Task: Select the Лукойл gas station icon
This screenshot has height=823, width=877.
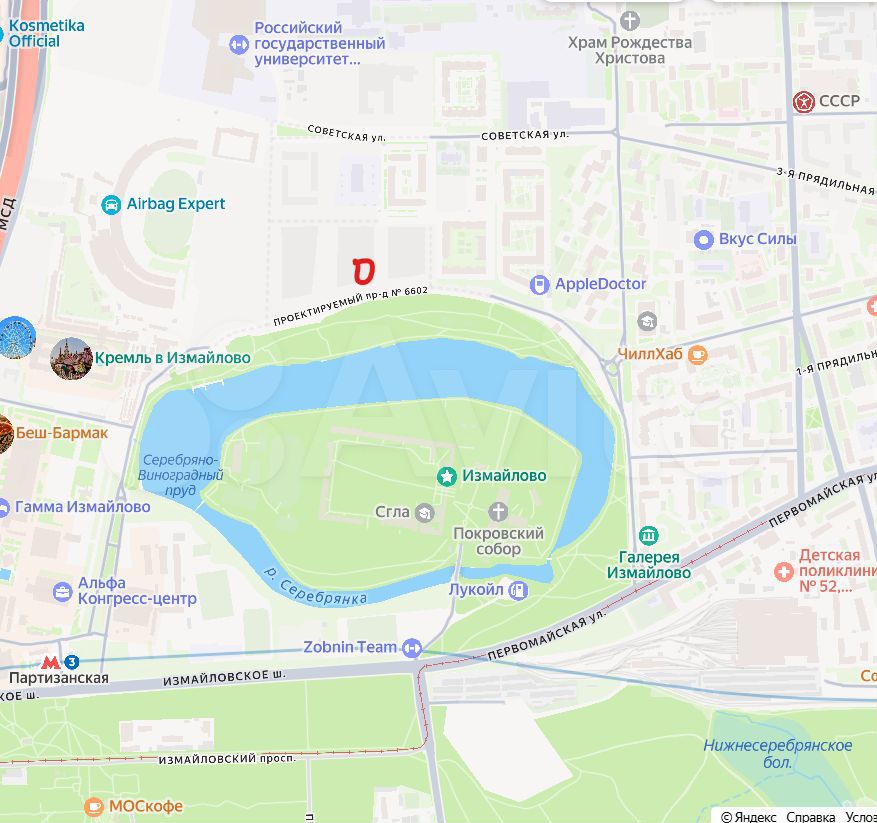Action: (518, 590)
